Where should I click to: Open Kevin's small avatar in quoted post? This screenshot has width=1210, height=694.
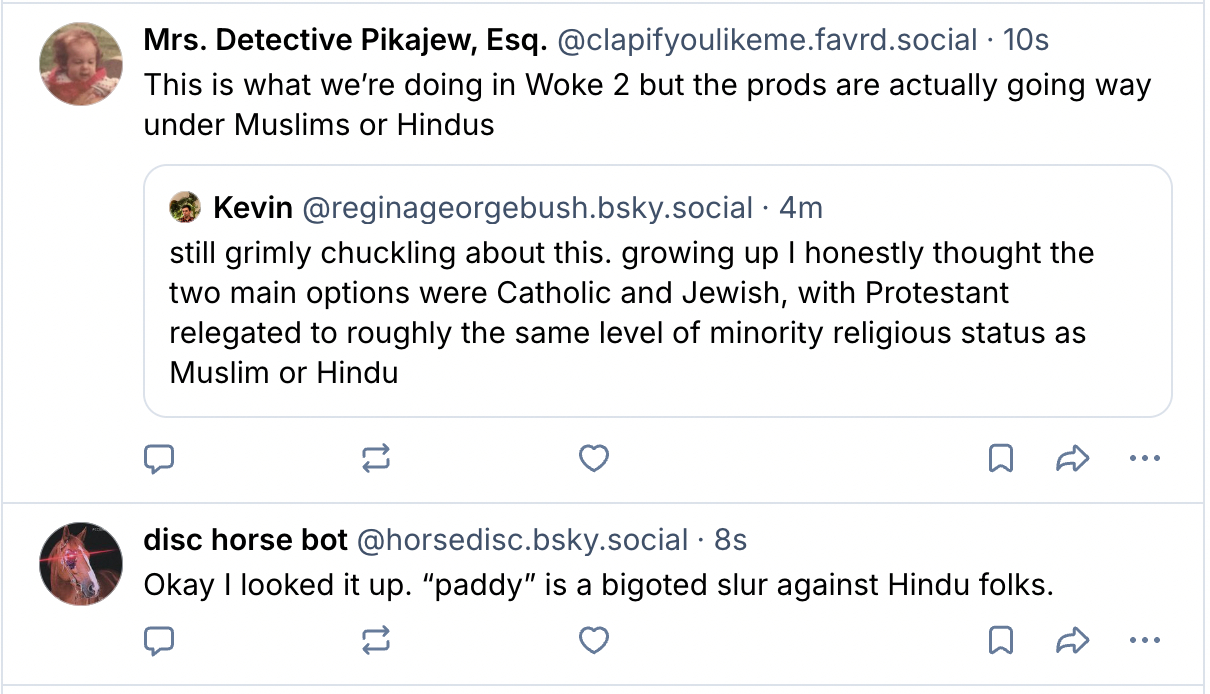[185, 208]
